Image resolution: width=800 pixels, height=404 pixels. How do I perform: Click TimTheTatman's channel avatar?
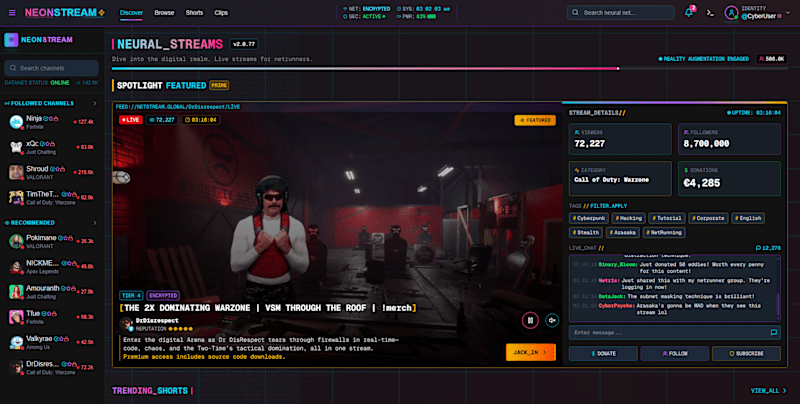(16, 197)
